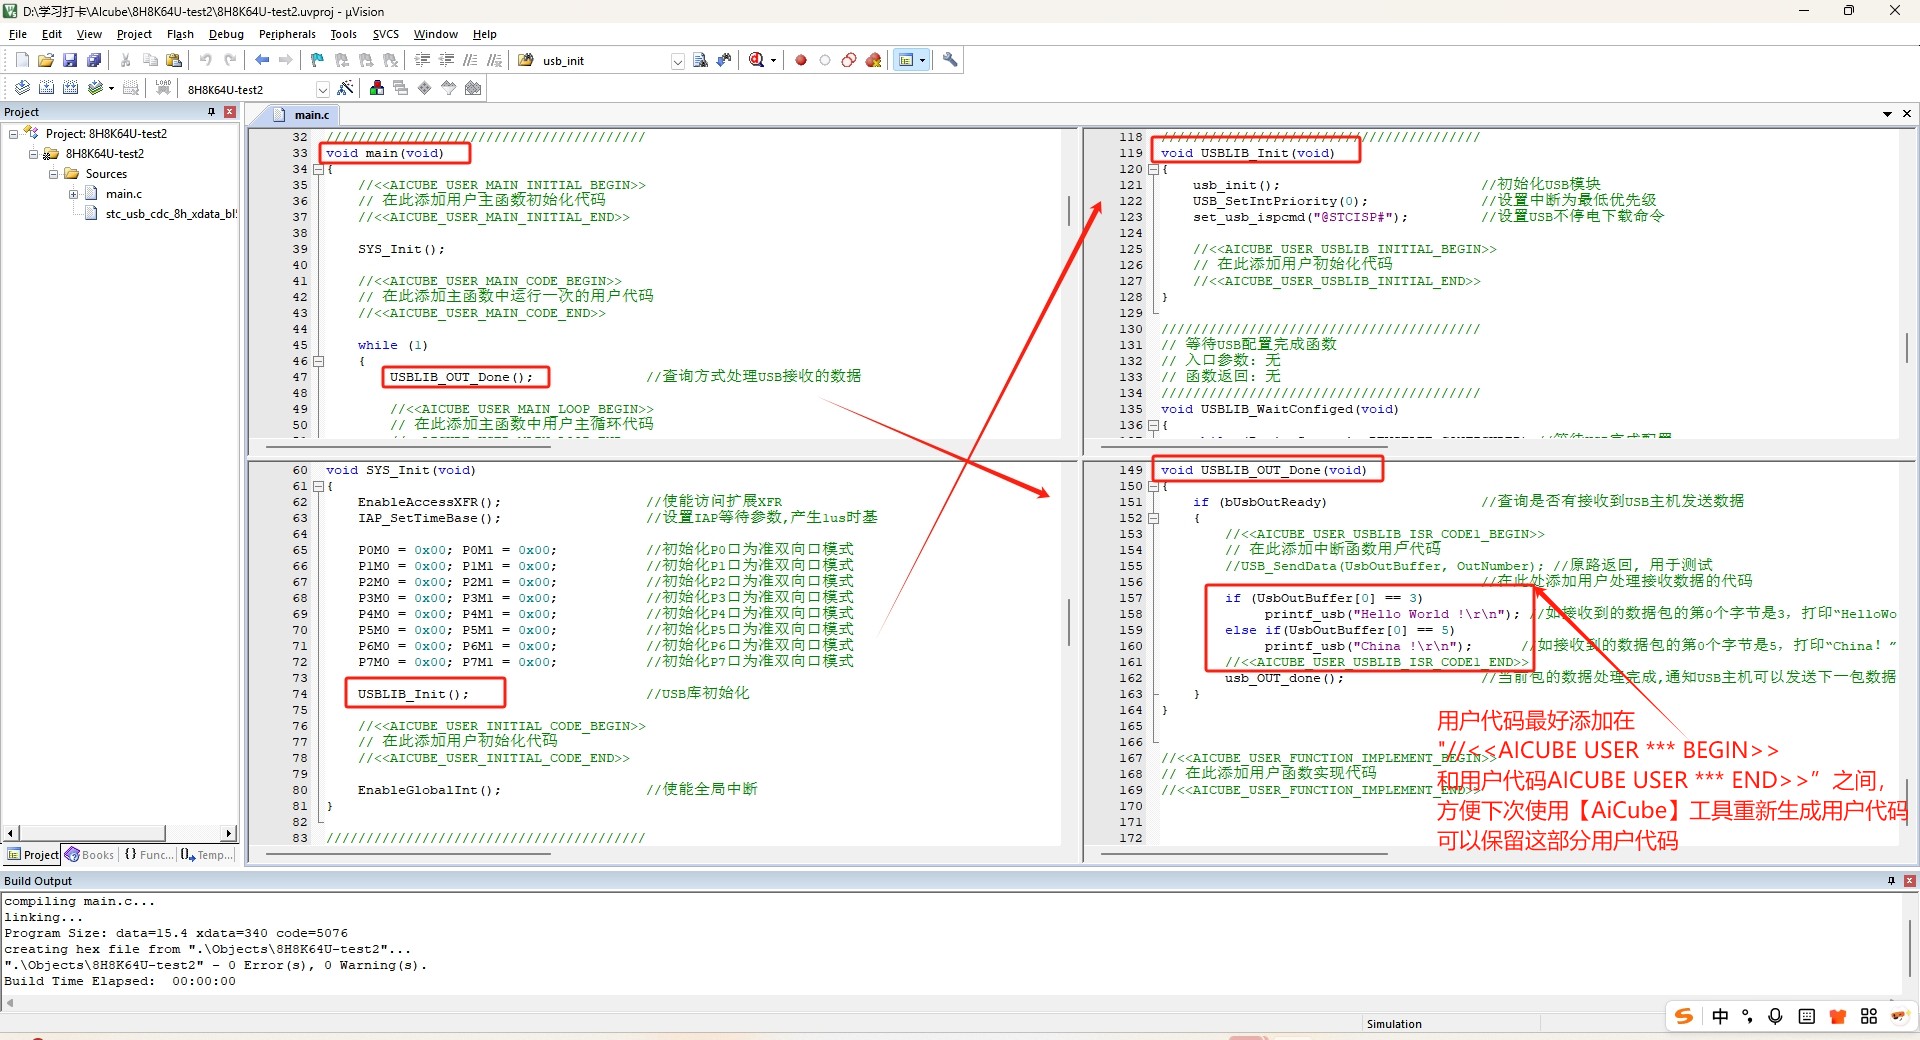Open Options for Target wand icon
This screenshot has height=1040, width=1920.
[x=345, y=88]
